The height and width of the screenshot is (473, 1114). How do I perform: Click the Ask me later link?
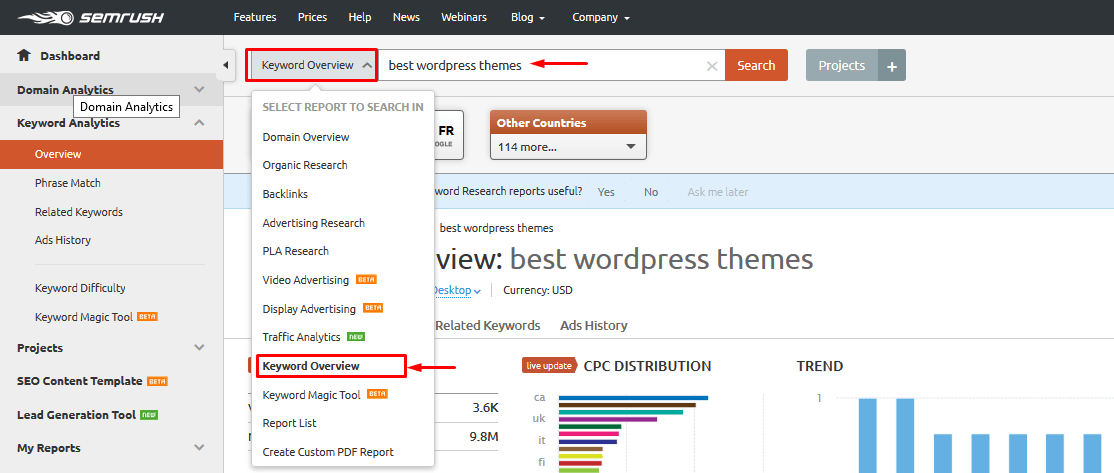pos(718,192)
